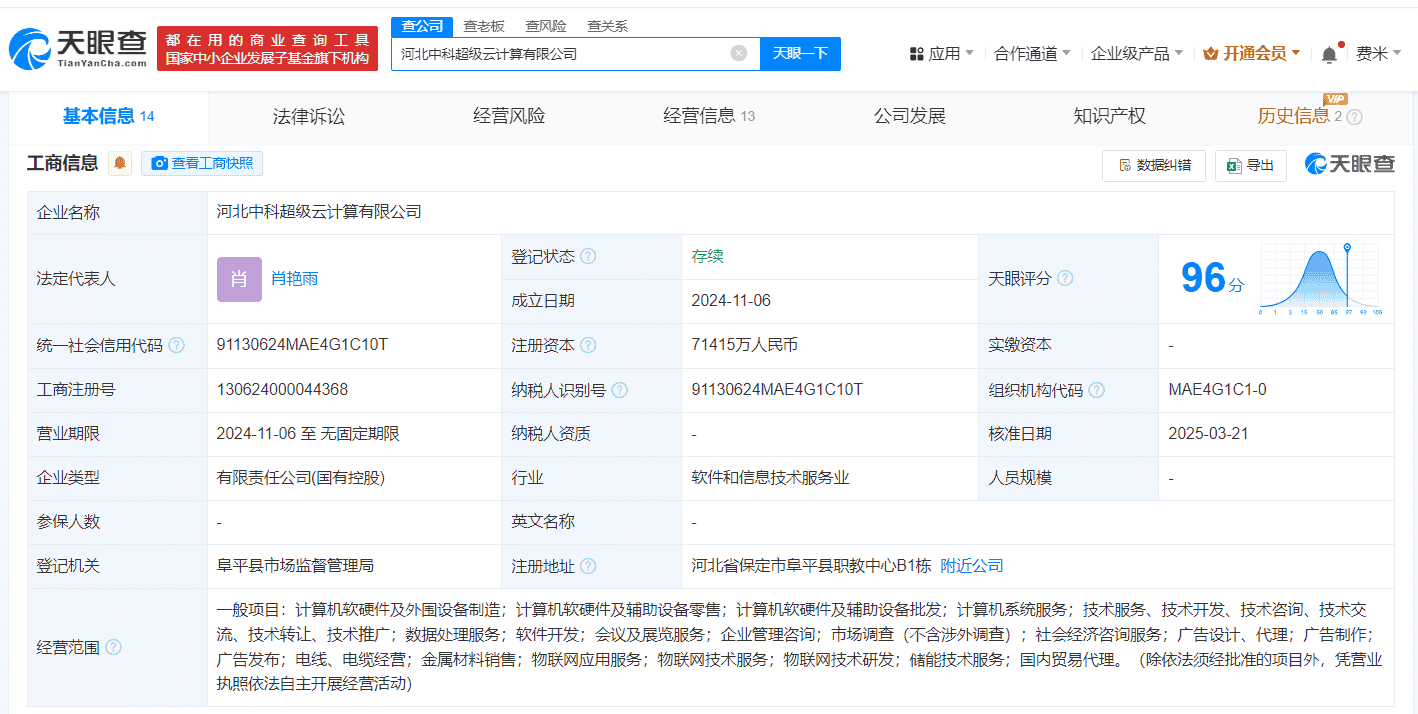Click the 天眼一下 search button
Viewport: 1418px width, 714px height.
point(799,53)
